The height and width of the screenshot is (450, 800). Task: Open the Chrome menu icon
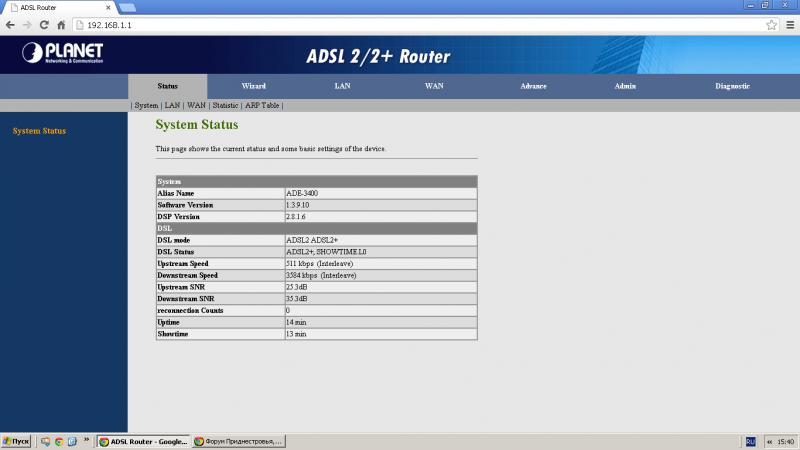(x=788, y=24)
